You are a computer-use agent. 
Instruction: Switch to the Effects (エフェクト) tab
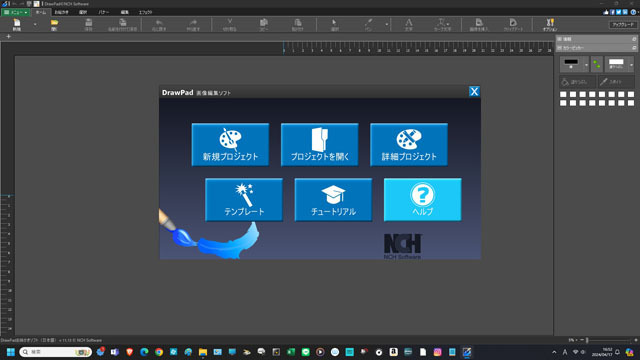(145, 12)
